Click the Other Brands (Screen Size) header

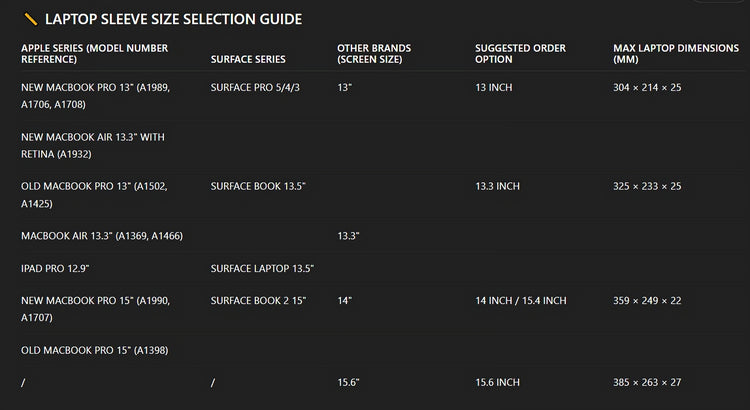[374, 54]
